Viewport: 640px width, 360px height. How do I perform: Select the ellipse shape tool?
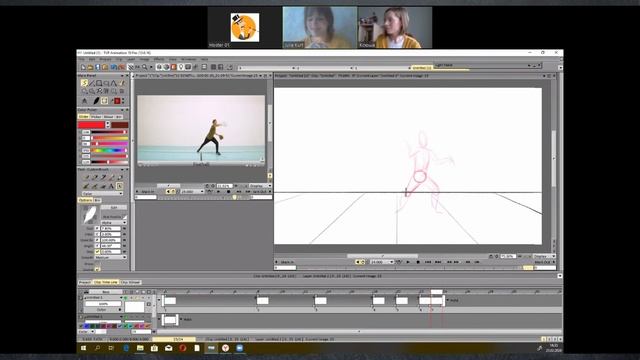pos(107,83)
